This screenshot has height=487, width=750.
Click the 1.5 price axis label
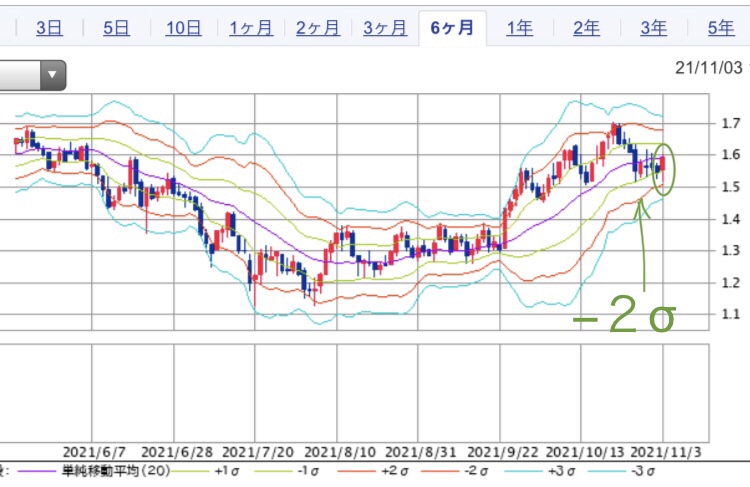click(730, 187)
